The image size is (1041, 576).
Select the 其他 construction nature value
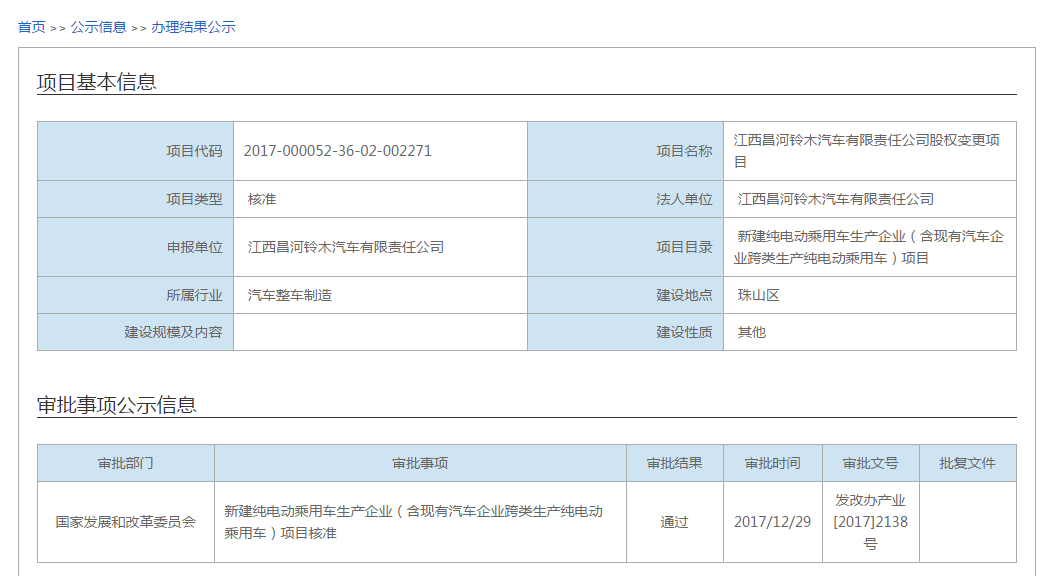[x=752, y=332]
